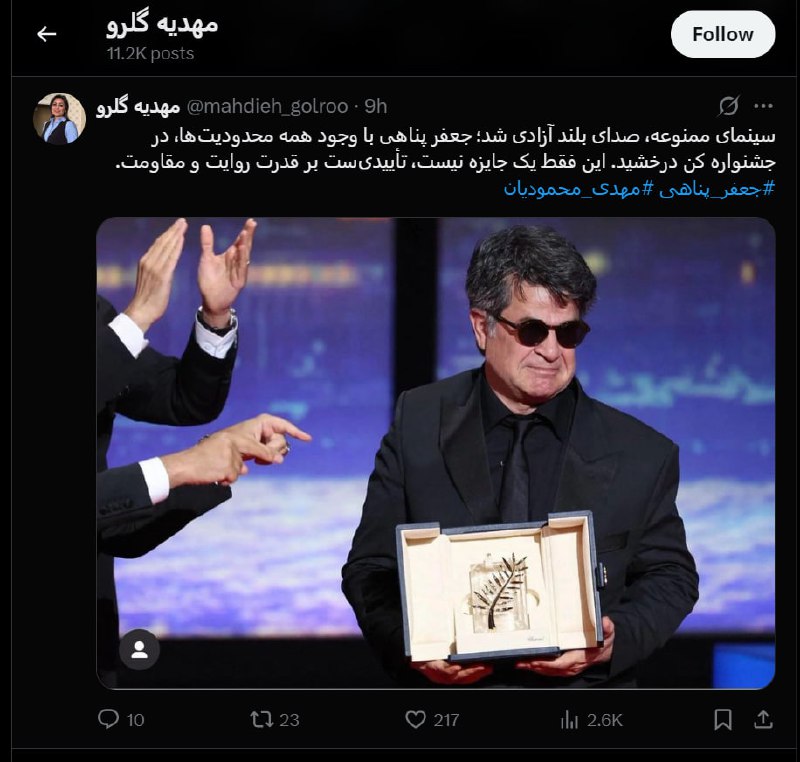This screenshot has width=800, height=762.
Task: Open the Cannes award photo
Action: click(436, 453)
